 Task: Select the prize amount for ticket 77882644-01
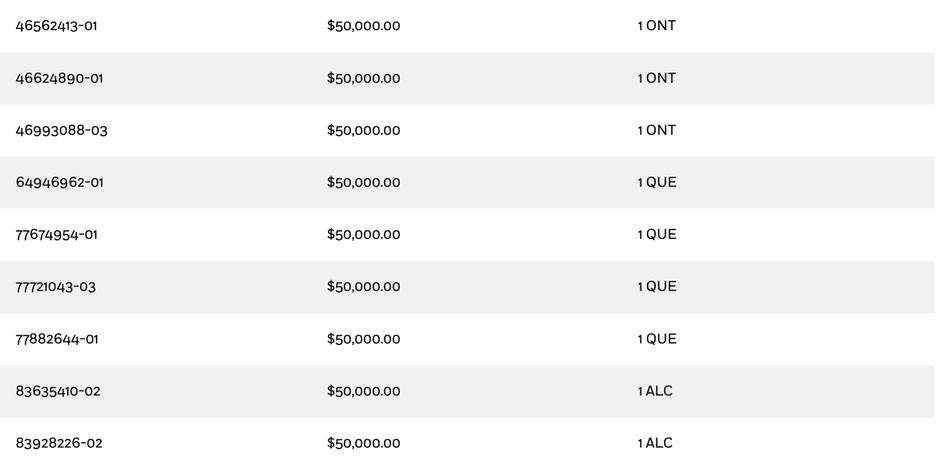(x=363, y=339)
